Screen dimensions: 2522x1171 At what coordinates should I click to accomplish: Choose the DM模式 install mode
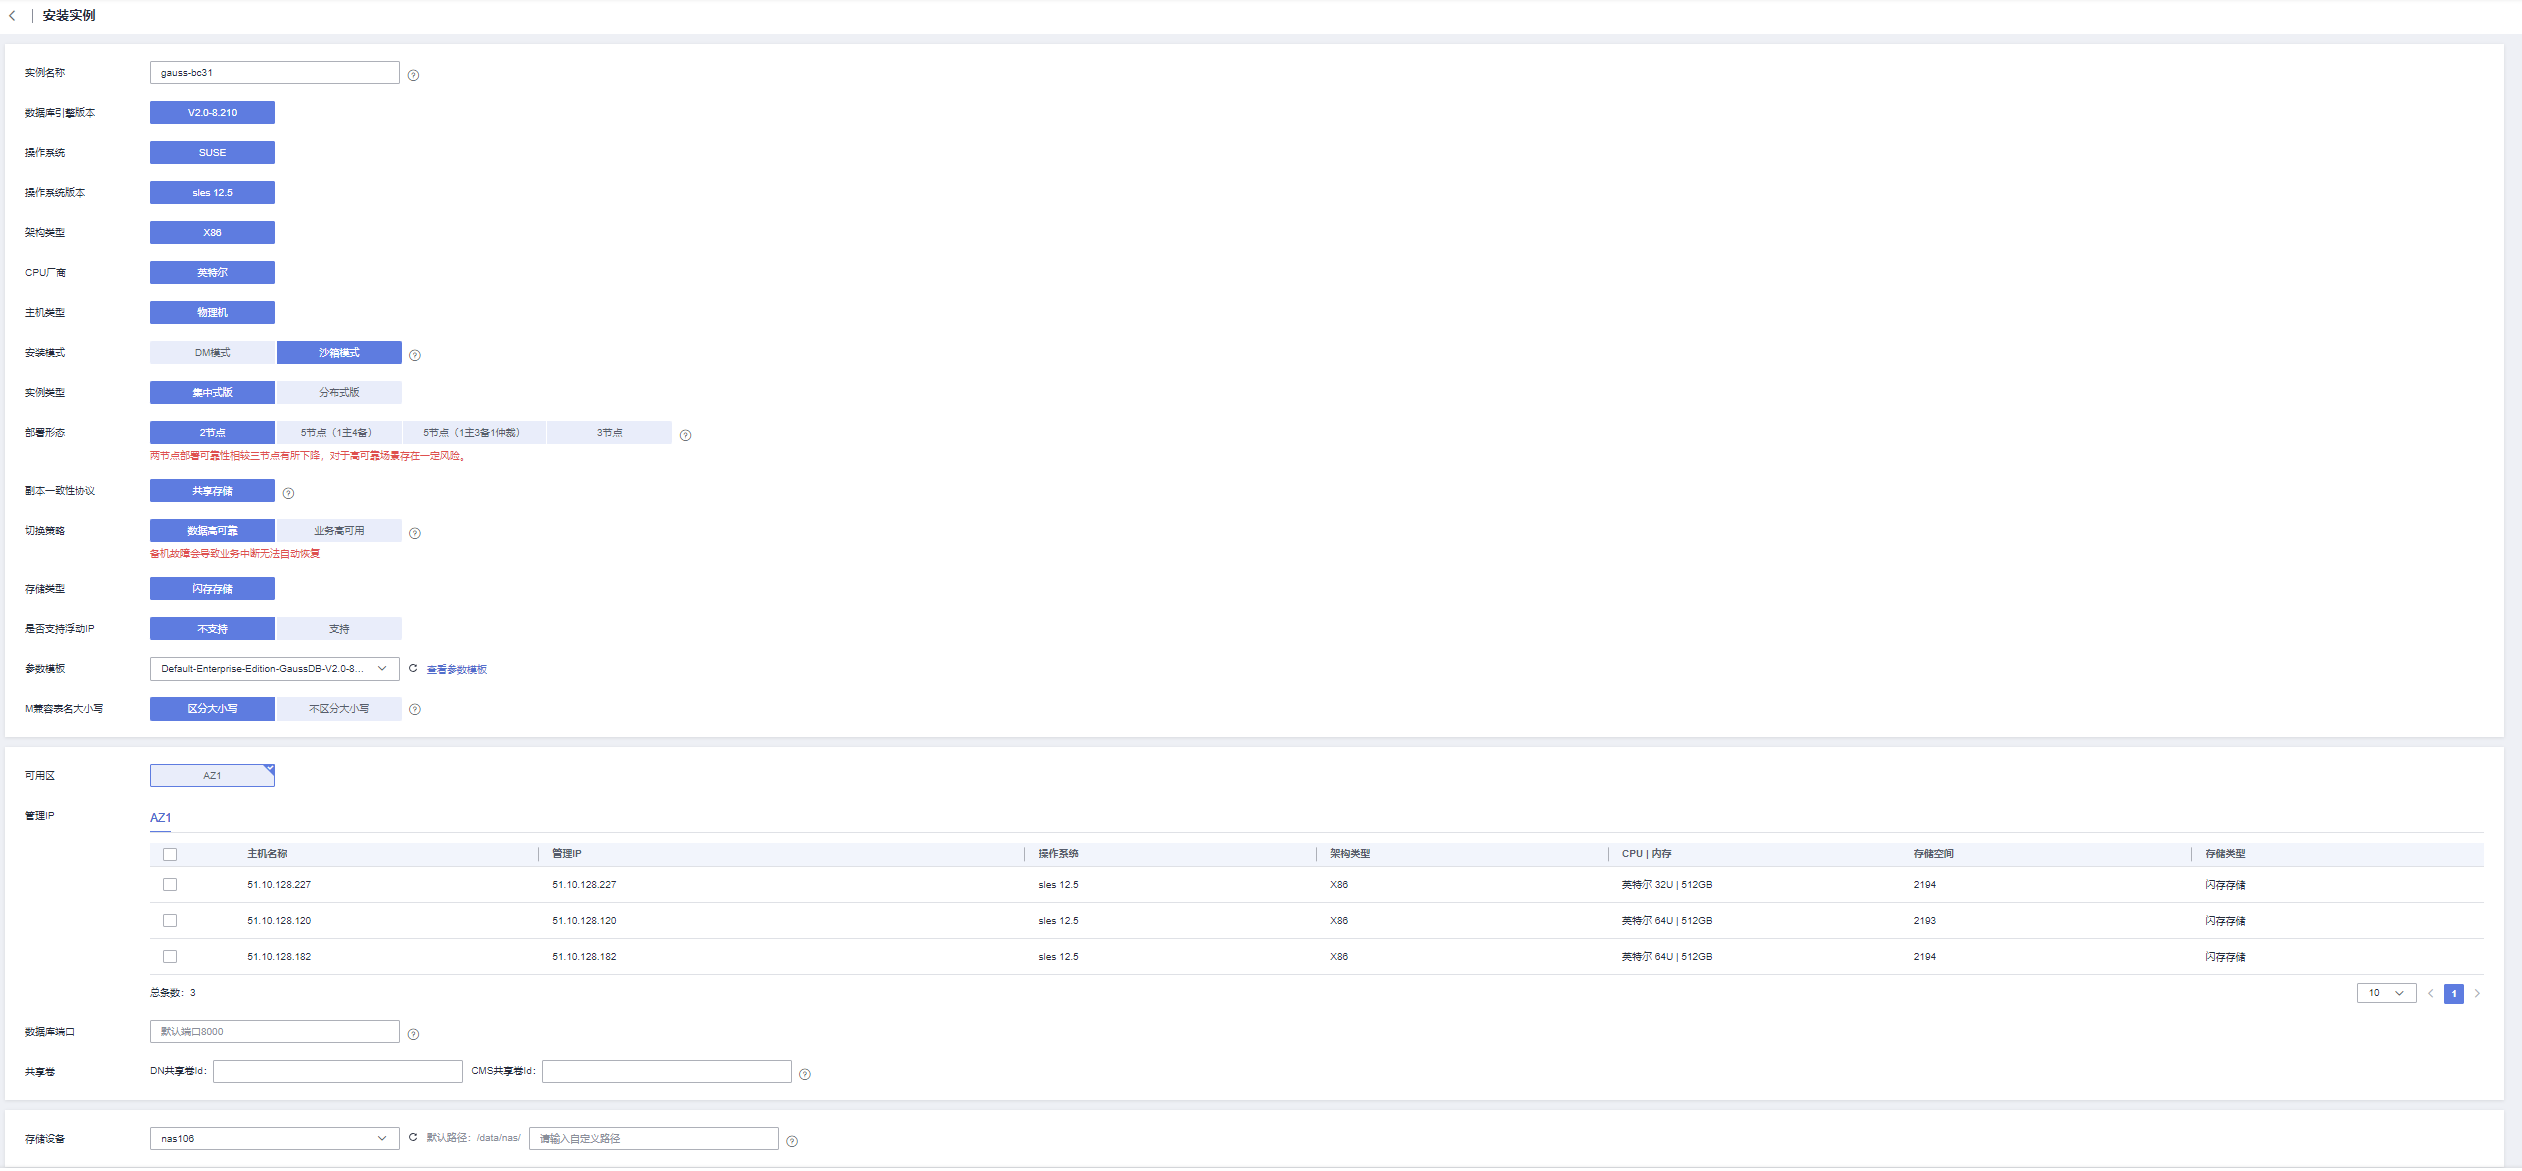pos(212,353)
